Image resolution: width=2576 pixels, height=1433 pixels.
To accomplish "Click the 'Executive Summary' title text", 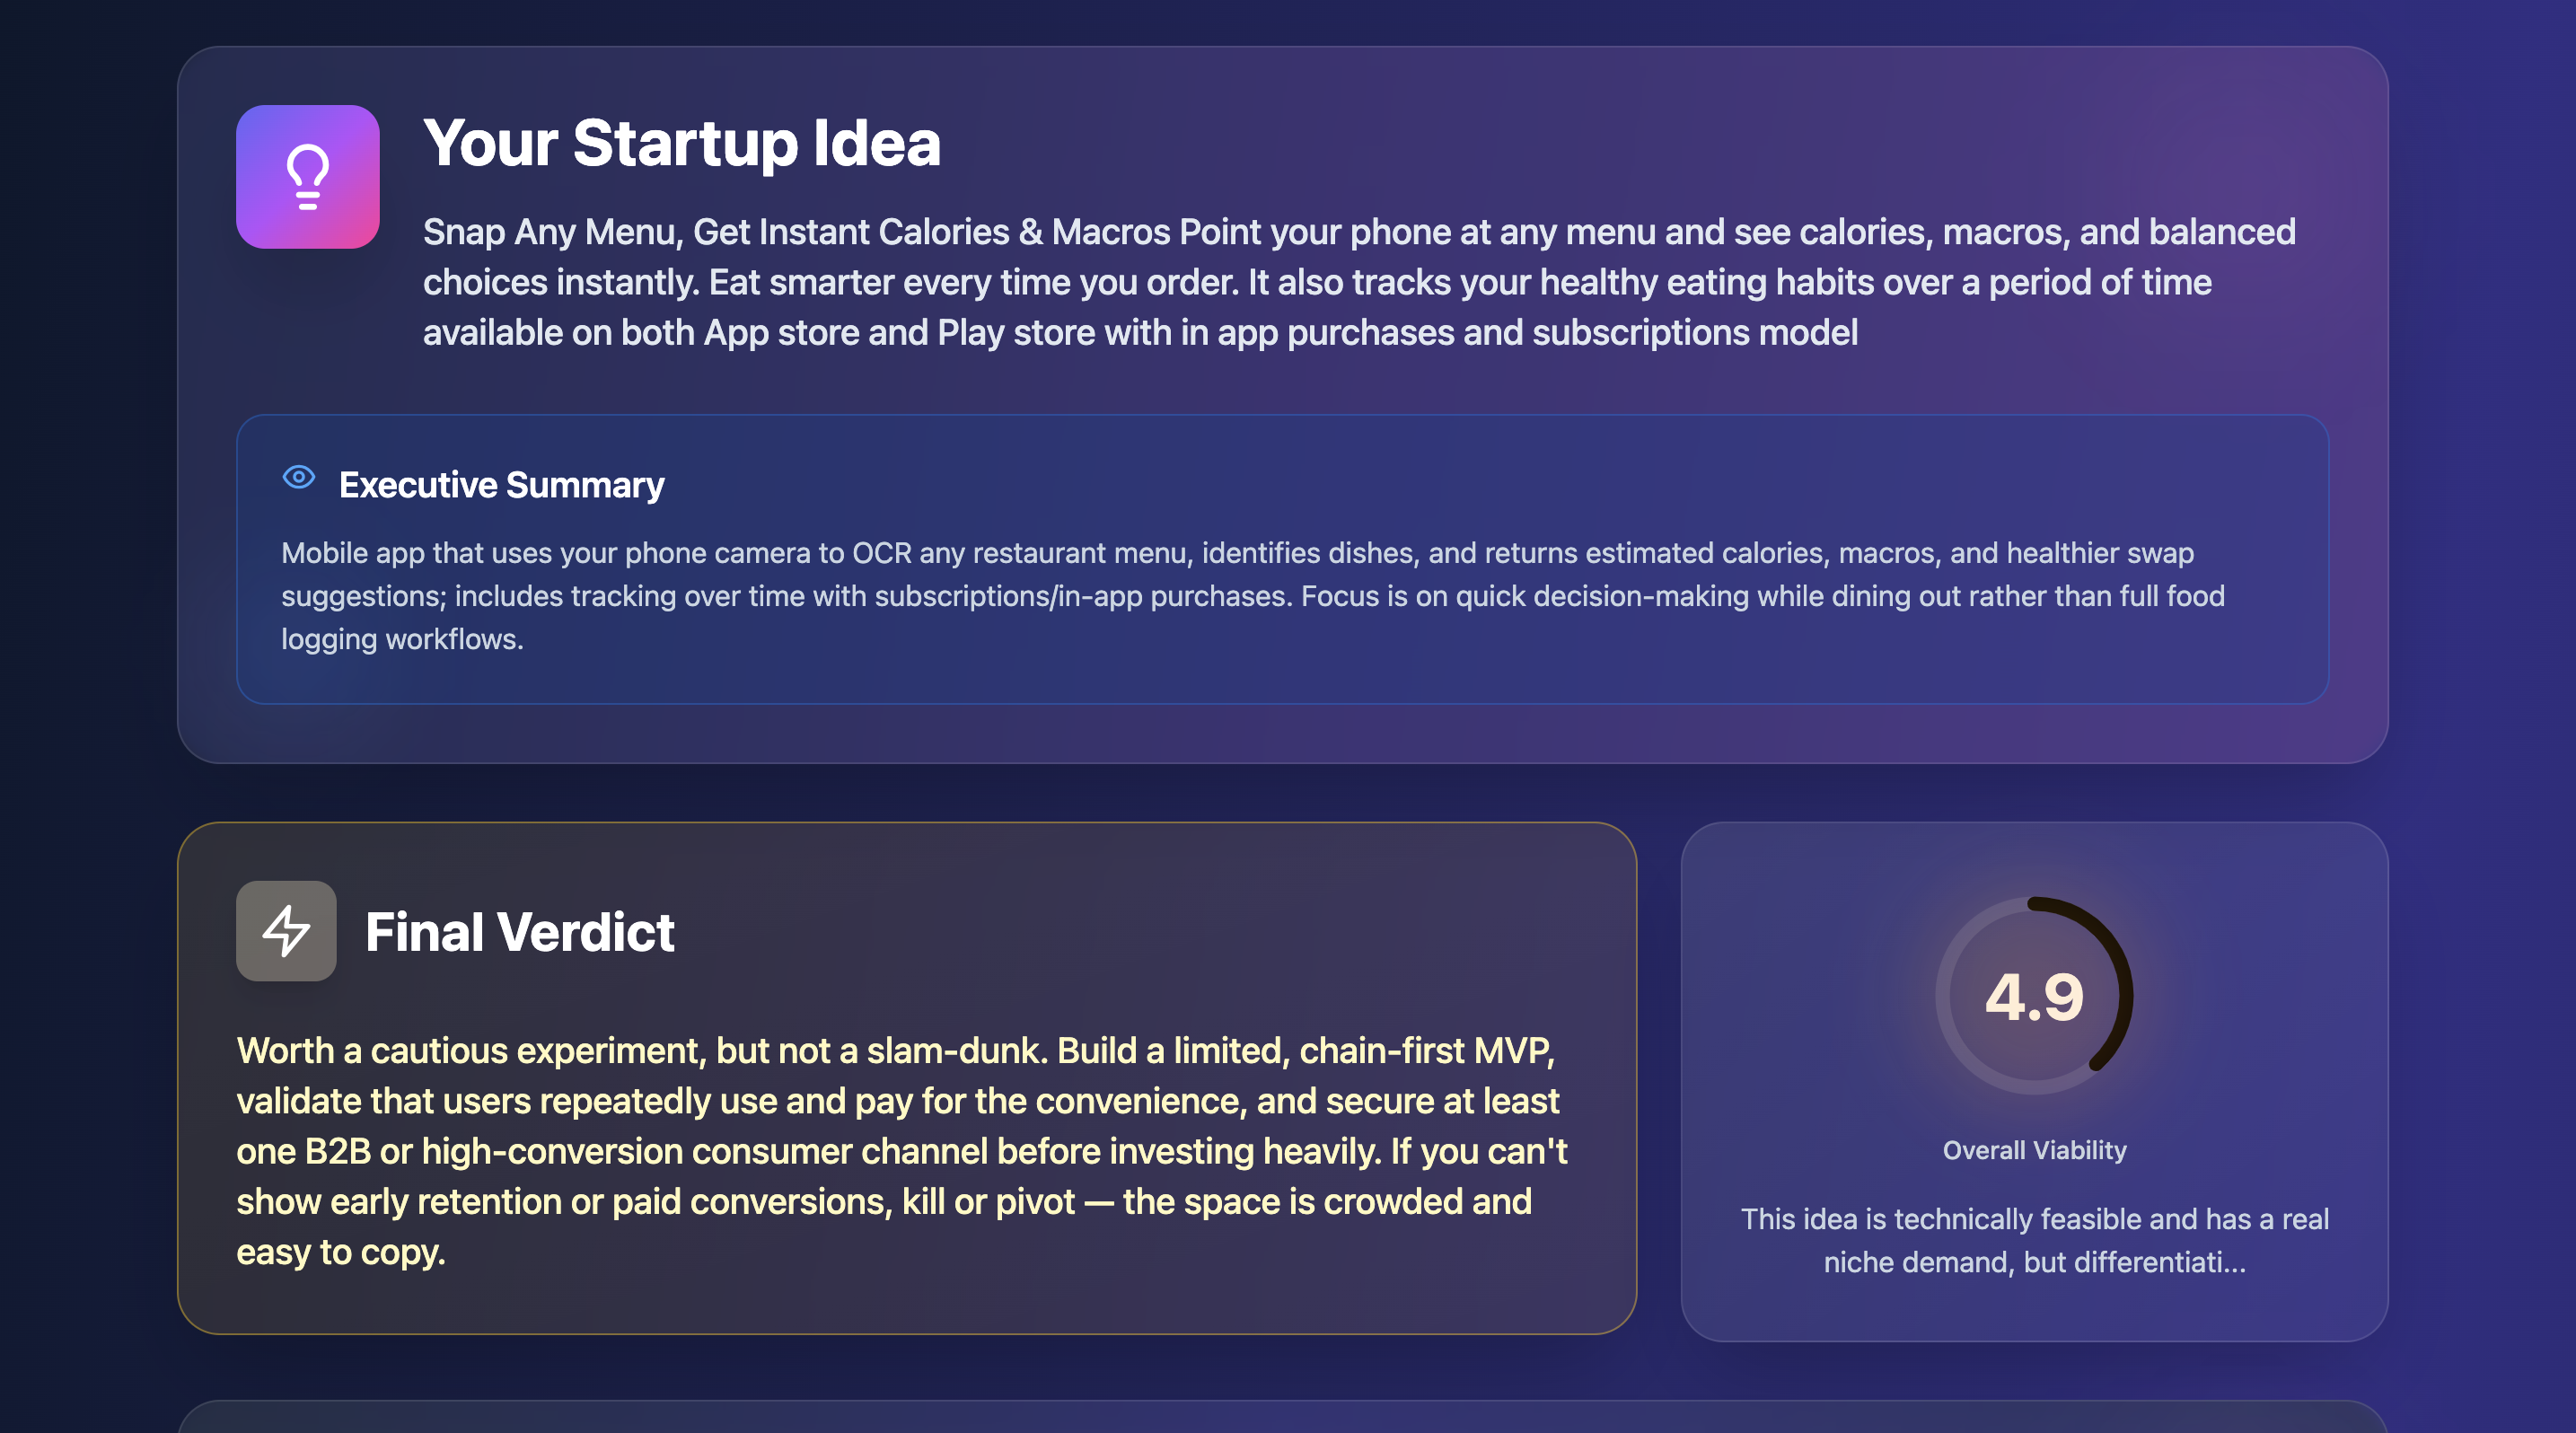I will [x=502, y=484].
